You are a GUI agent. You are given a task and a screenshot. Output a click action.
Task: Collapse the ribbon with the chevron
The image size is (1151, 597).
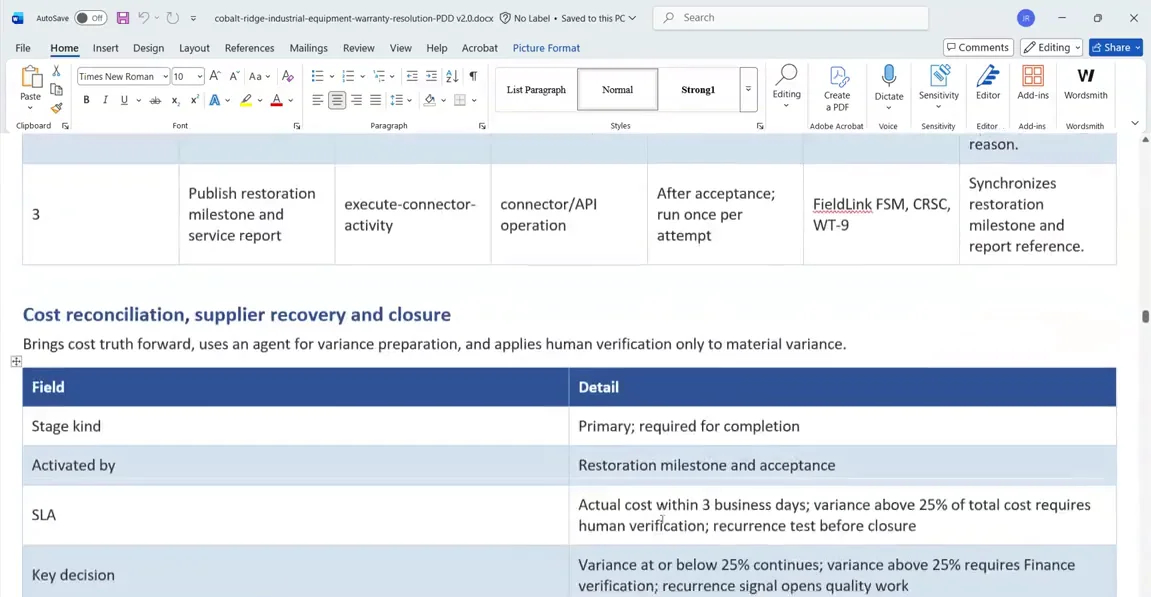(x=1135, y=123)
